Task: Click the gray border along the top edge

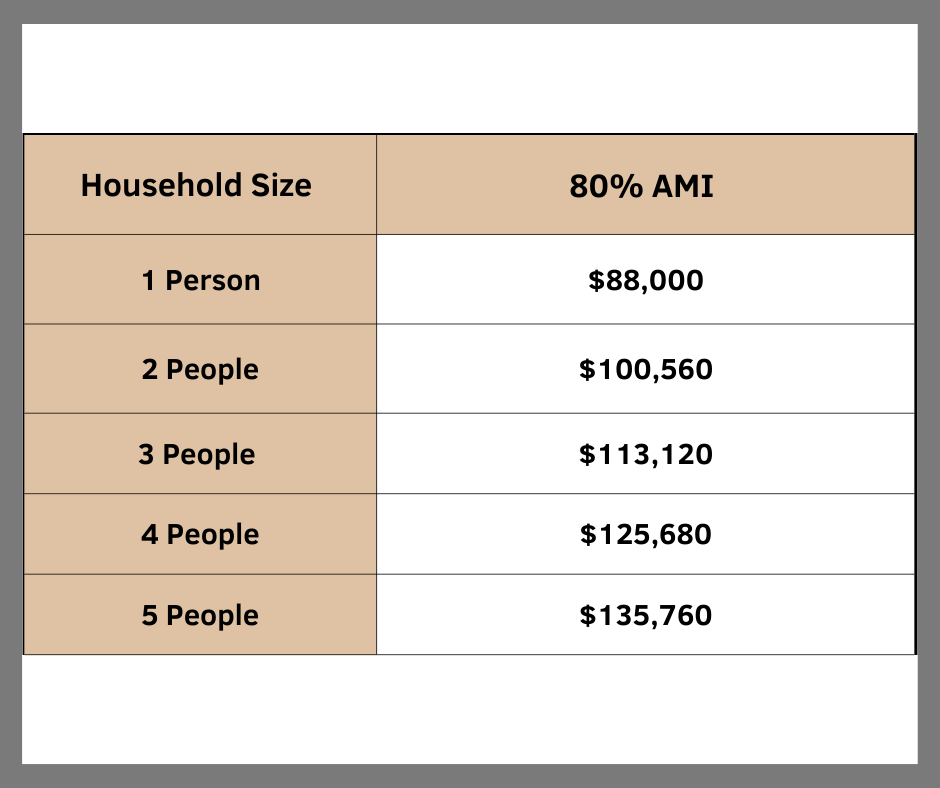Action: (470, 11)
